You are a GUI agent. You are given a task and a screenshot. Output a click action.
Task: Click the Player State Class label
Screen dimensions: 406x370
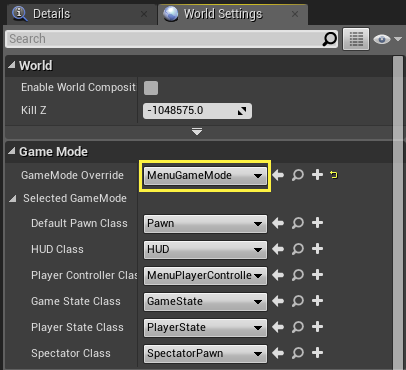click(77, 327)
